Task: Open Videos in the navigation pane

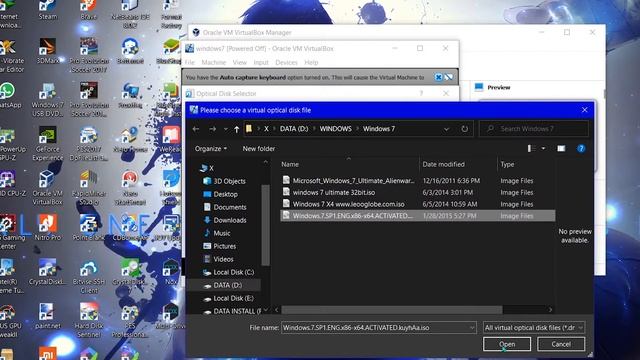Action: tap(218, 259)
